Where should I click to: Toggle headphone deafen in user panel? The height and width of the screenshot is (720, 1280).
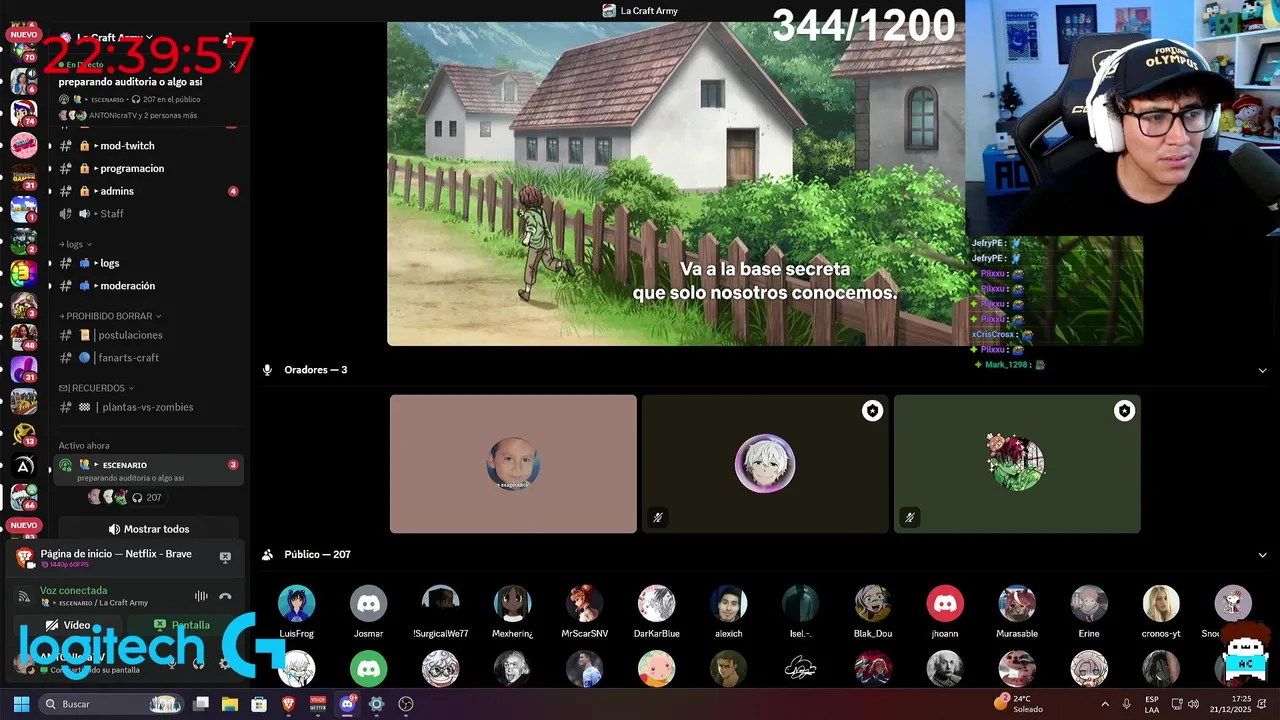(198, 662)
